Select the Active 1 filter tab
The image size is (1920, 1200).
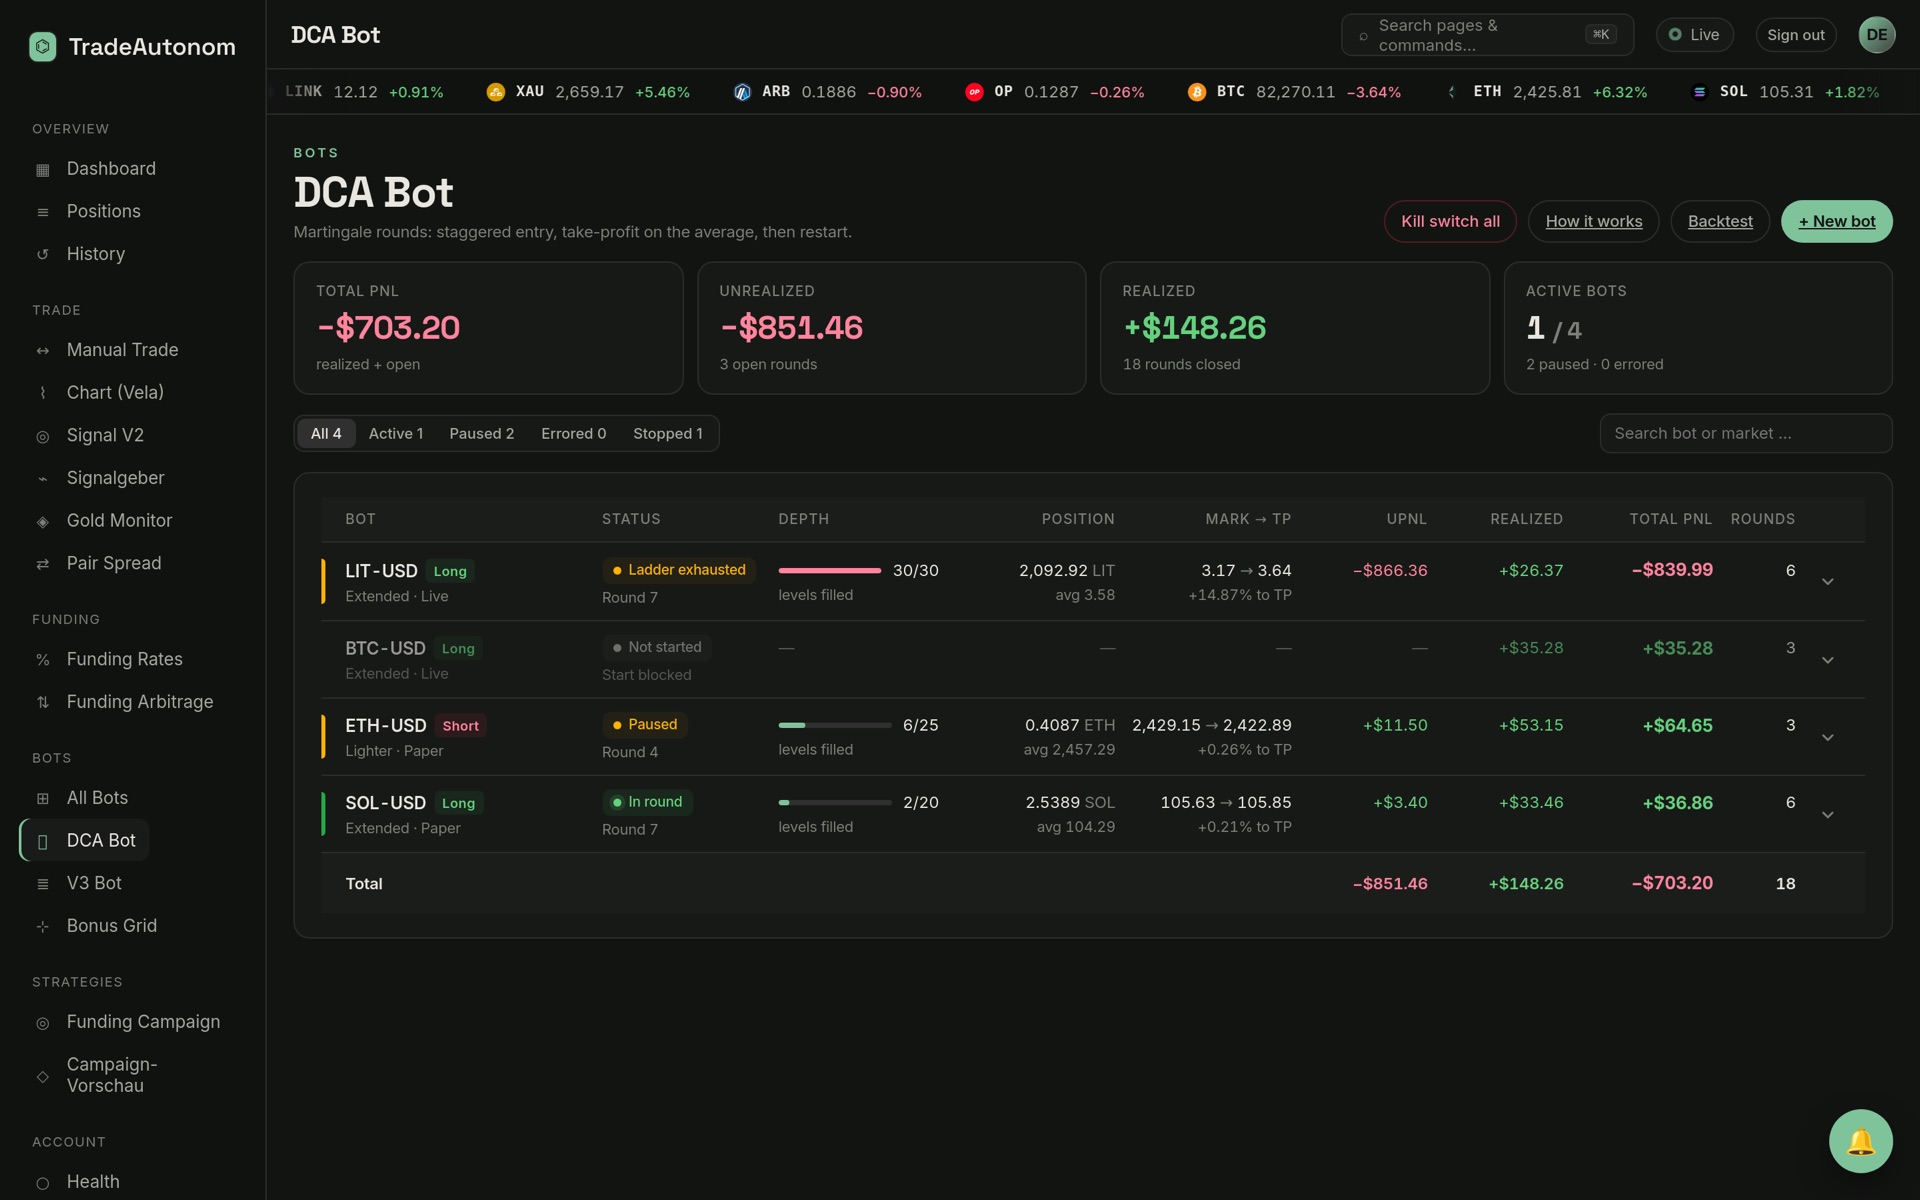pyautogui.click(x=396, y=434)
